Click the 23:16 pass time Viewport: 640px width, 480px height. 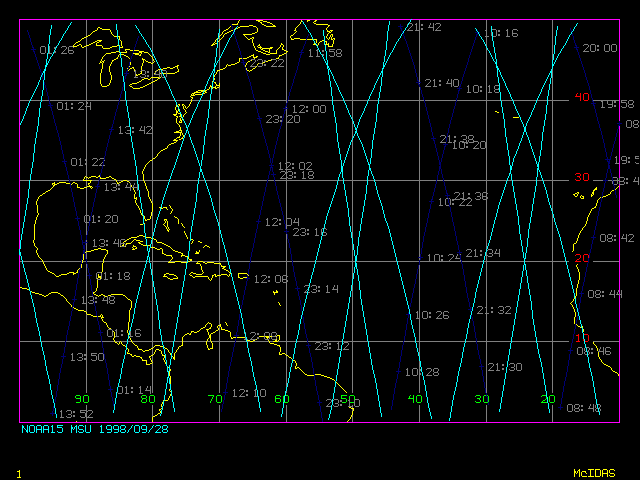point(310,232)
